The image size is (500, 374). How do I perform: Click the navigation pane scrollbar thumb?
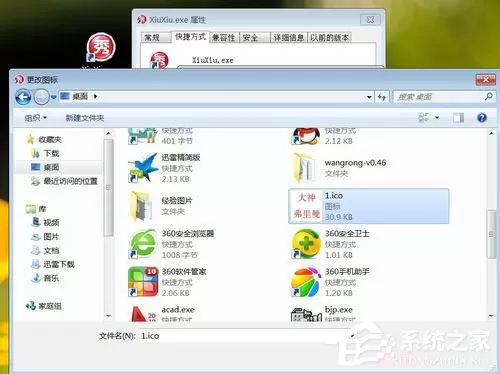pyautogui.click(x=108, y=188)
